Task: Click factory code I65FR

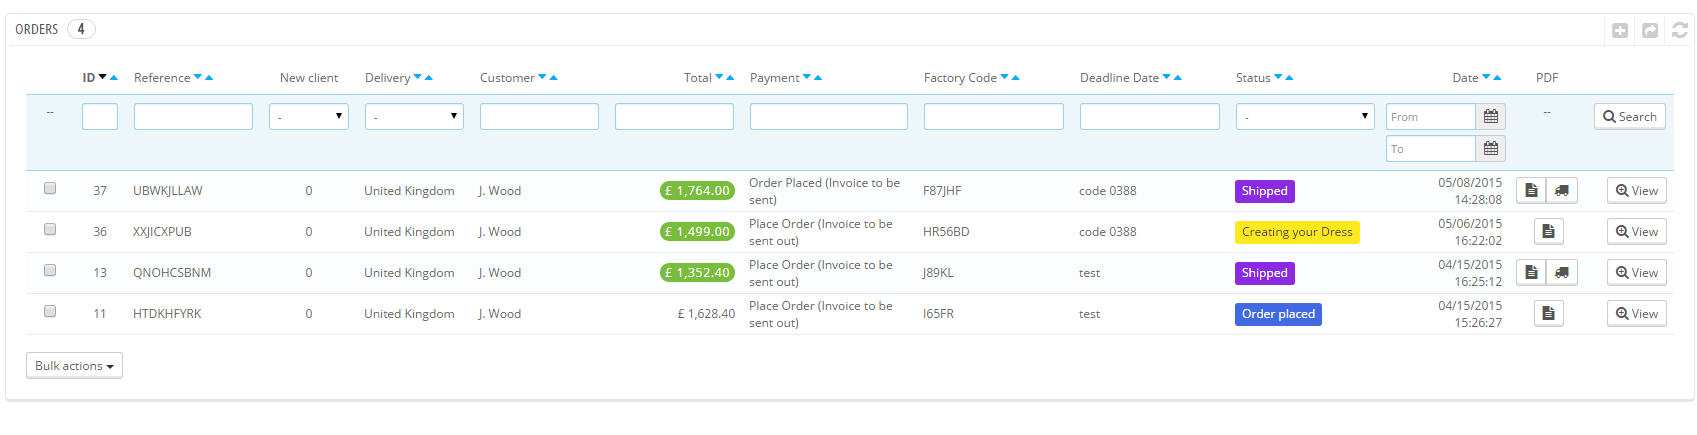Action: [938, 314]
